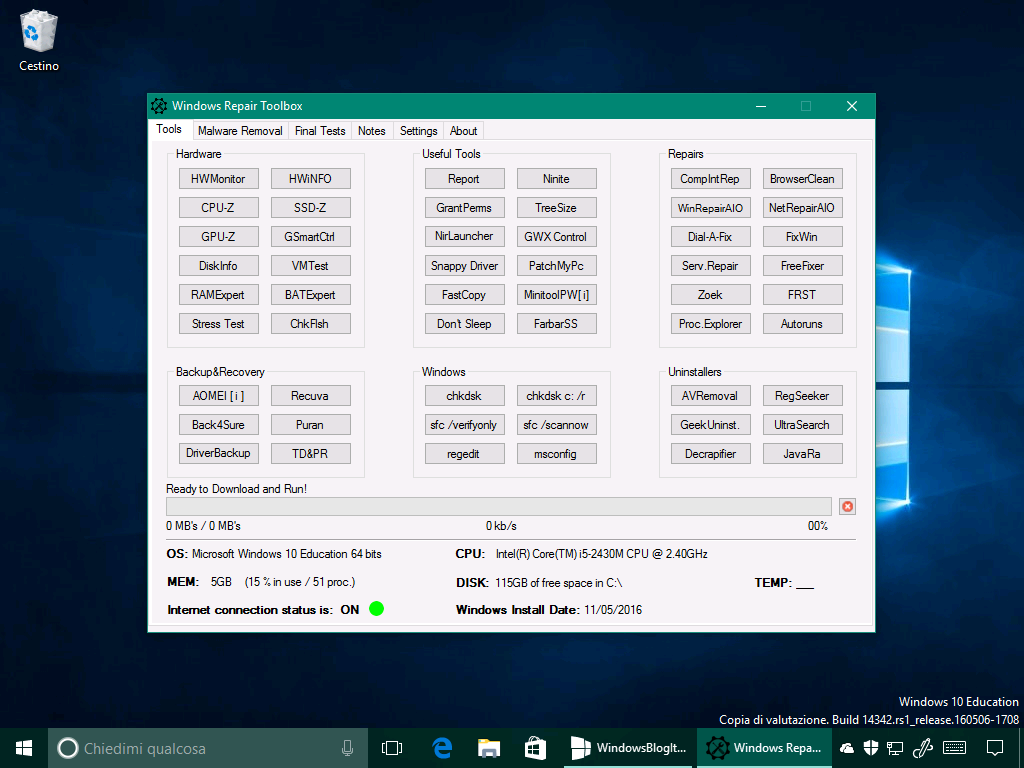The image size is (1024, 768).
Task: Switch to the Malware Removal tab
Action: pyautogui.click(x=240, y=131)
